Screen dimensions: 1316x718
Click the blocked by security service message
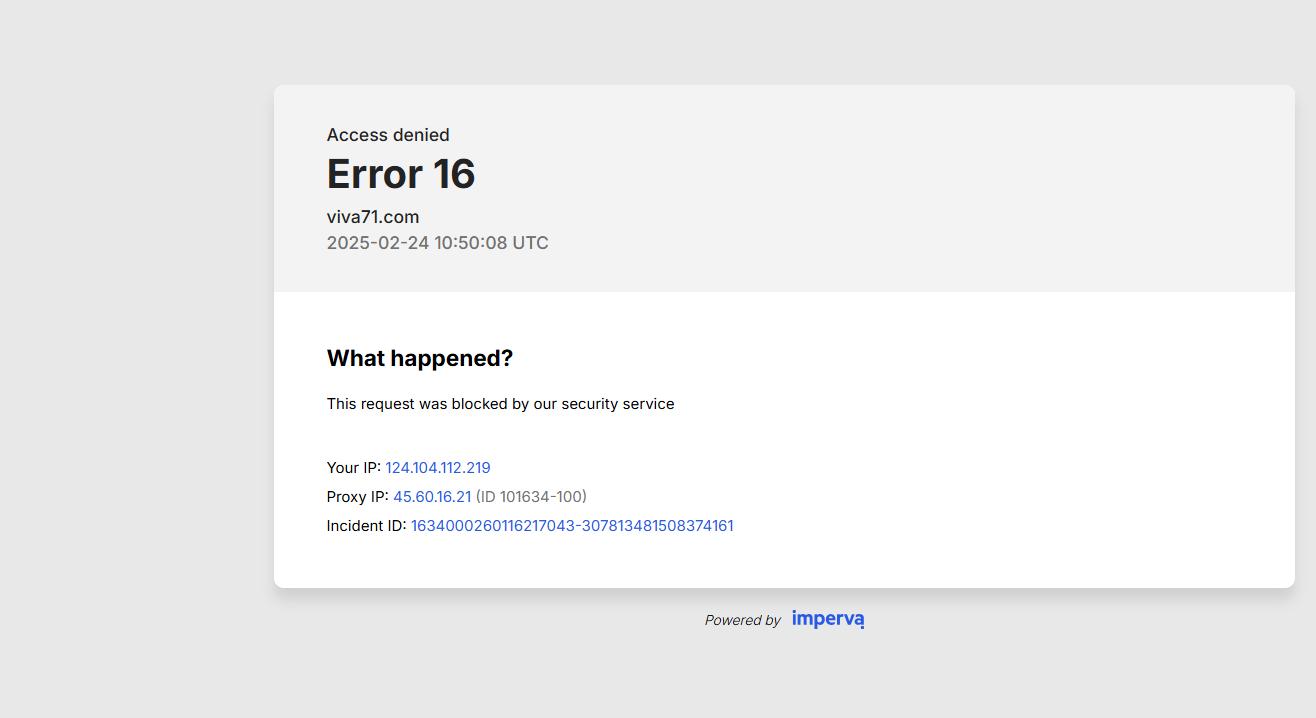500,404
